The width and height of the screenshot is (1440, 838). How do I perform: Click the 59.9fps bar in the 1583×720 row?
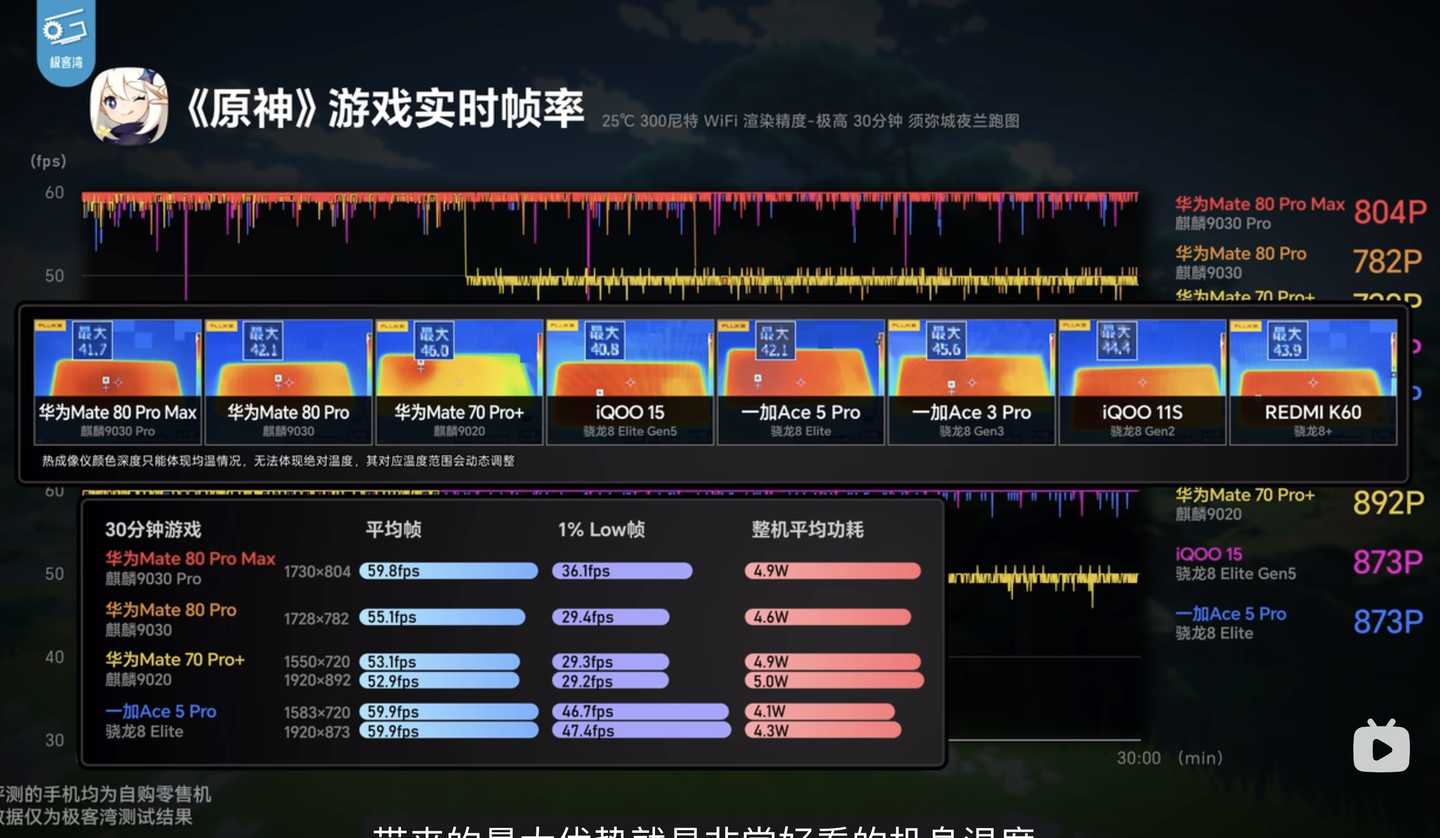tap(449, 711)
